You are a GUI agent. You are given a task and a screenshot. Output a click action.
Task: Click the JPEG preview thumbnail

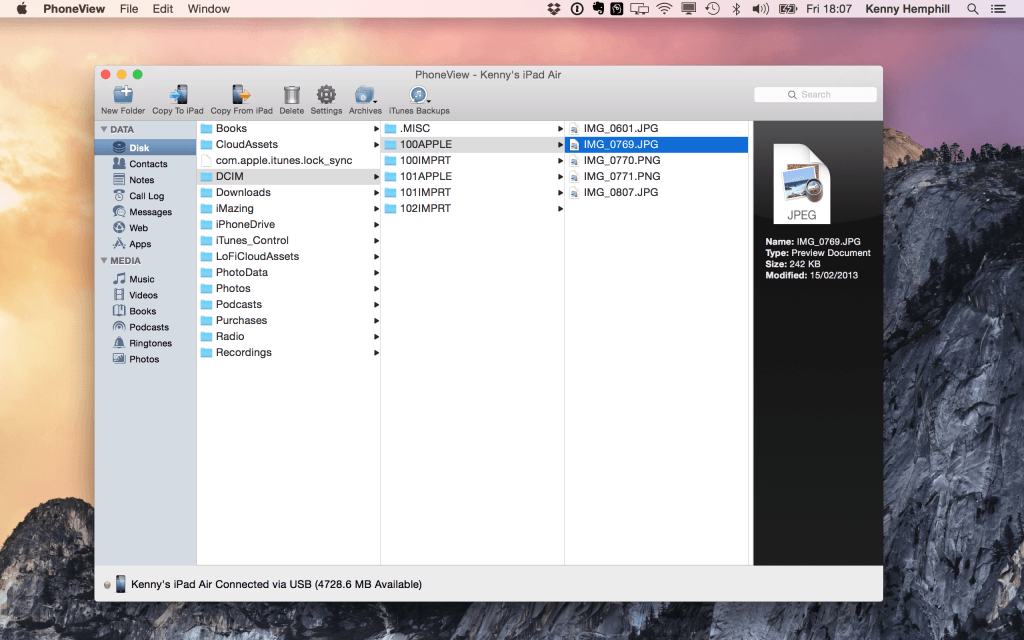pos(802,184)
